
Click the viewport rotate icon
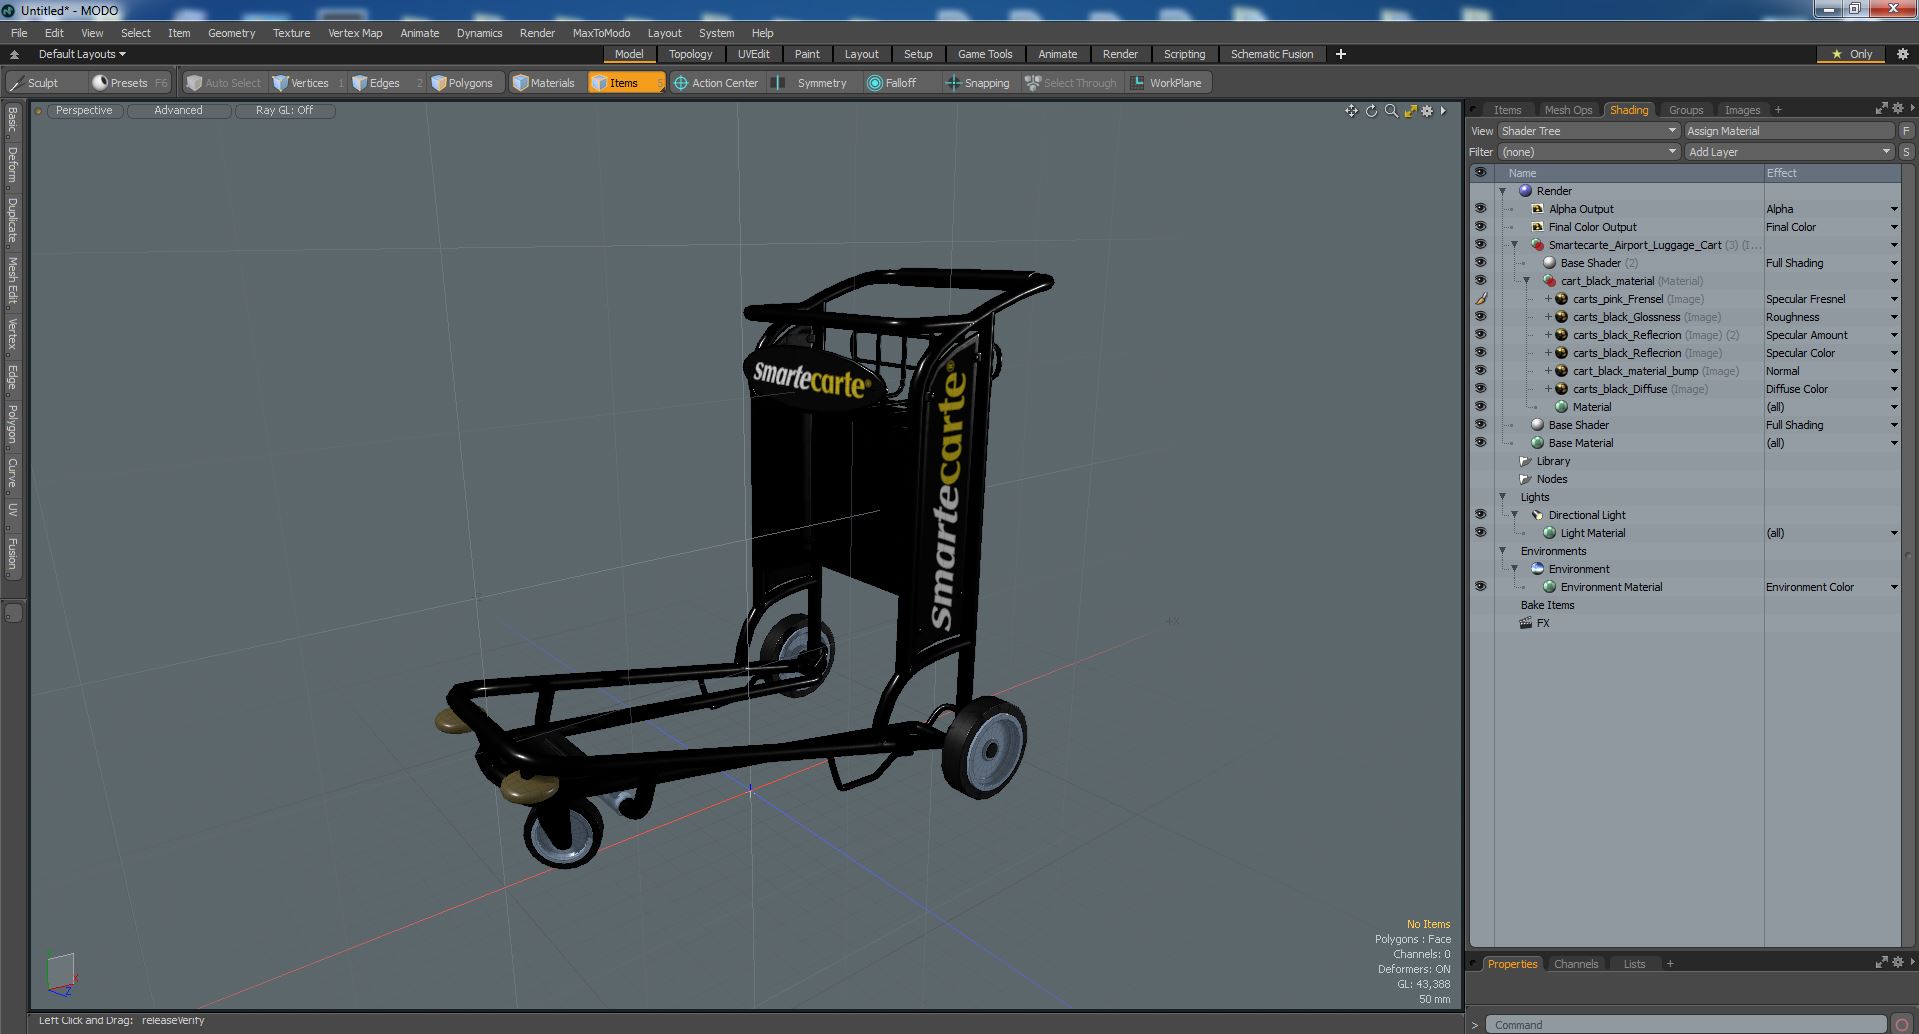tap(1372, 111)
